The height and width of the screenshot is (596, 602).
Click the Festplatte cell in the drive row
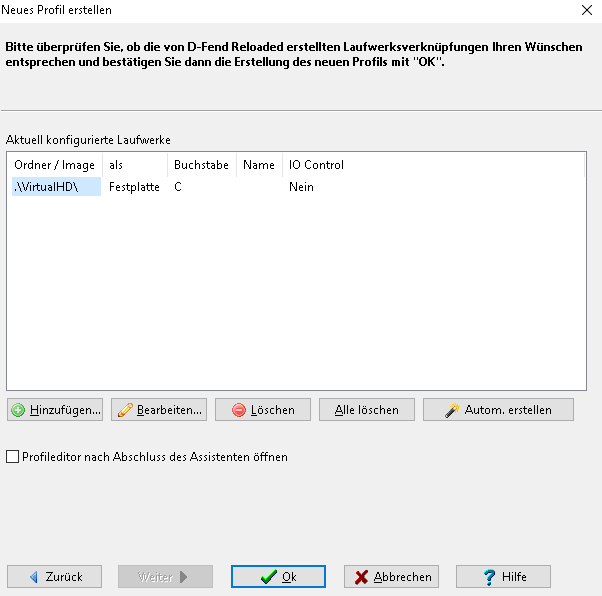point(134,187)
